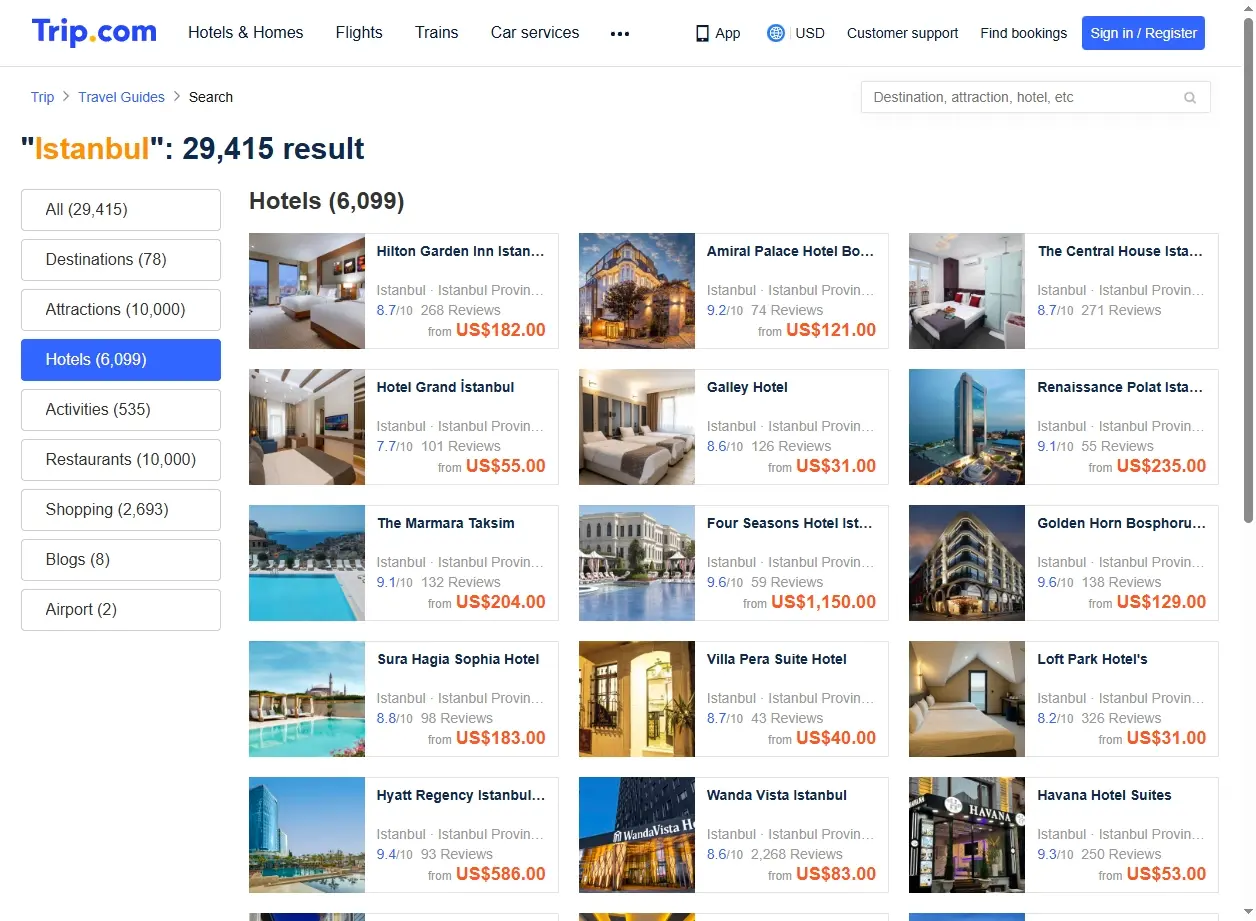Focus the destination search field
The width and height of the screenshot is (1256, 921).
click(x=1035, y=97)
